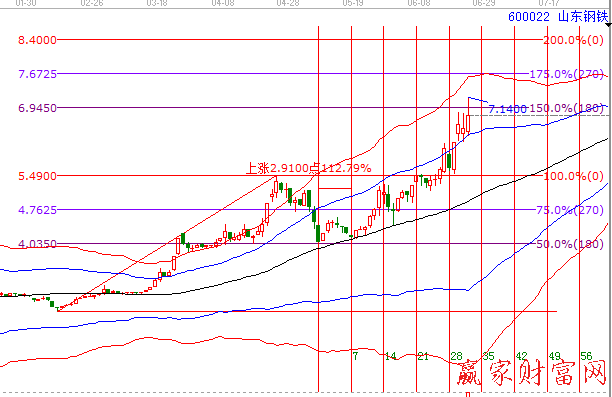612x397 pixels.
Task: Open the dropdown arrow beside 山东钢铁
Action: click(x=608, y=25)
